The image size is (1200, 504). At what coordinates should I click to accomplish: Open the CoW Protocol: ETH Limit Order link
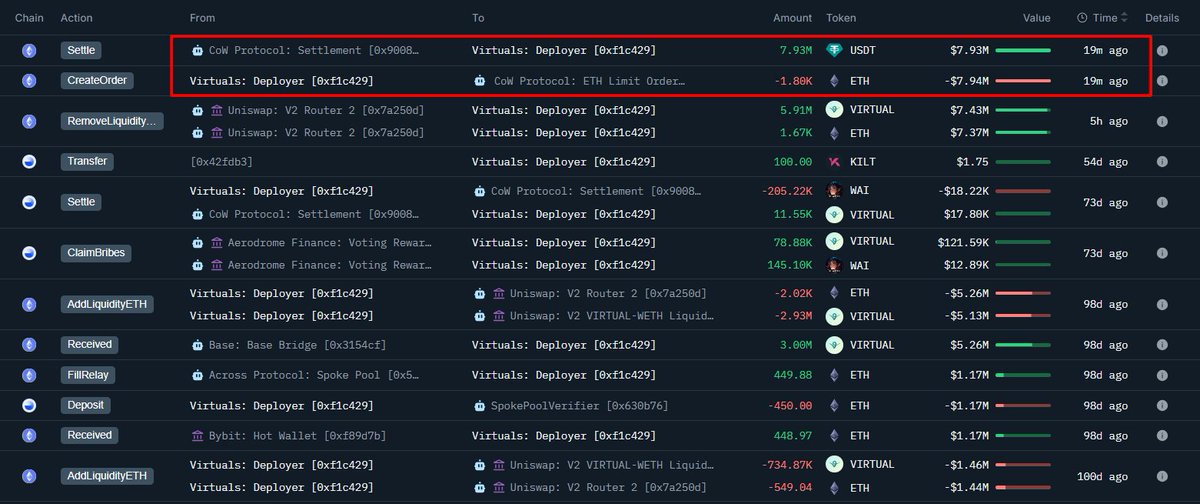point(590,80)
